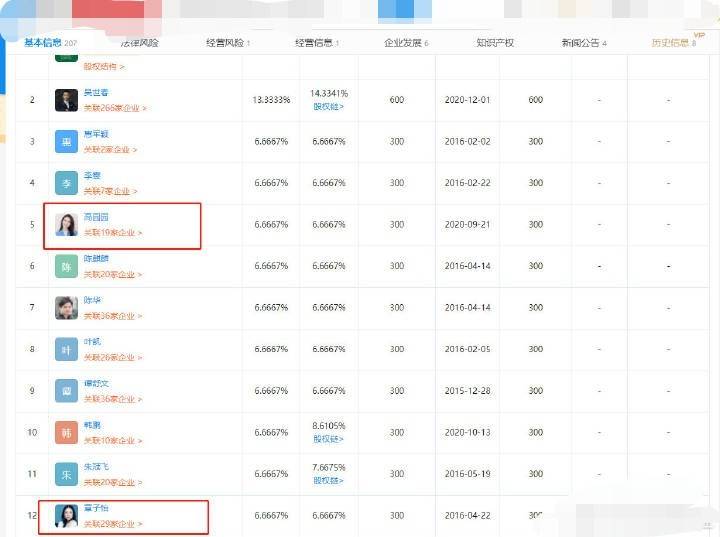Open 股权链 under 8.6105% in row 10
Image resolution: width=720 pixels, height=537 pixels.
(x=328, y=439)
